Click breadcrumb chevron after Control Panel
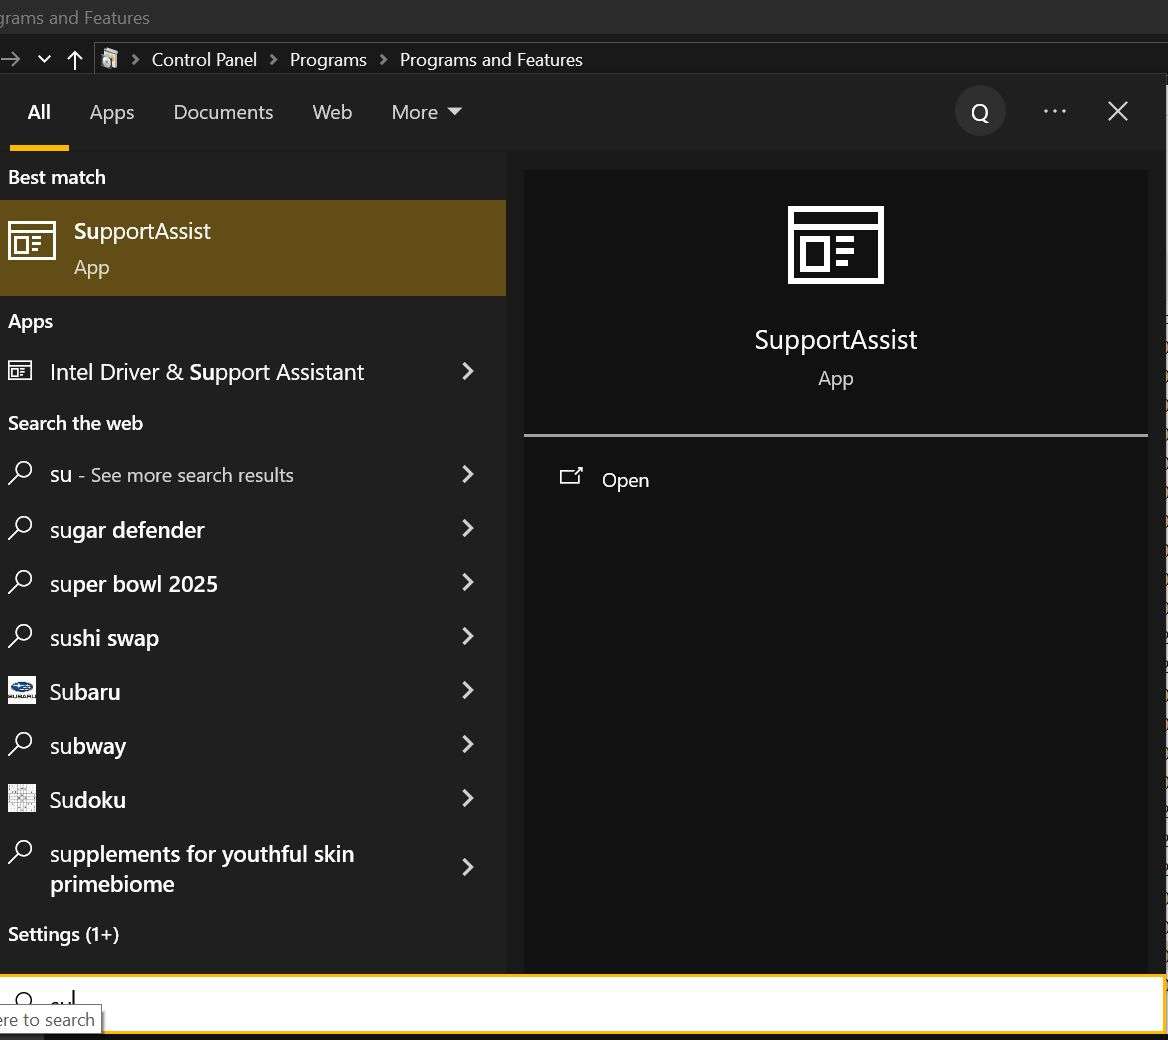1168x1040 pixels. [x=273, y=60]
